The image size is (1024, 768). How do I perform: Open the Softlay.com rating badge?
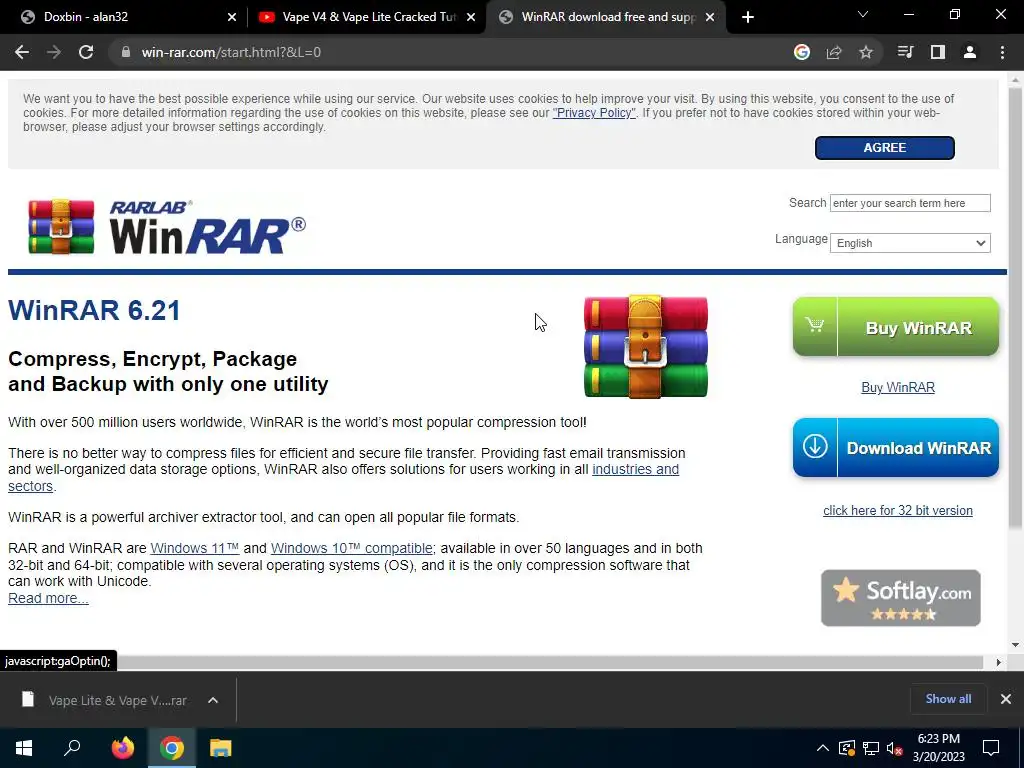click(901, 598)
